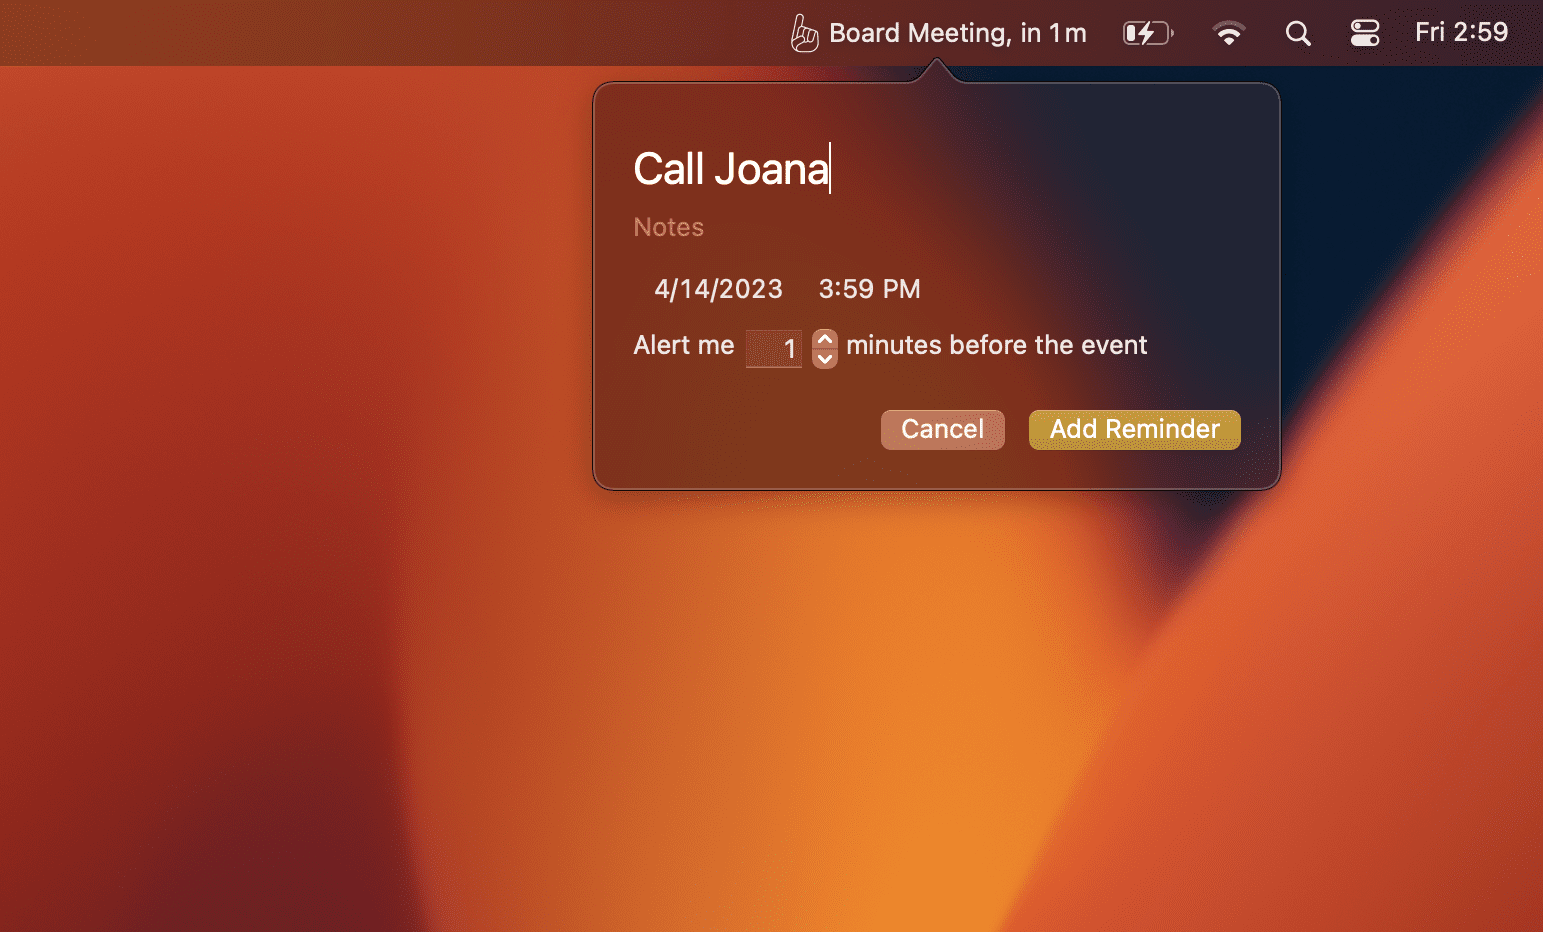Click the Fri 2:59 menu bar clock
This screenshot has height=932, width=1543.
click(x=1460, y=33)
